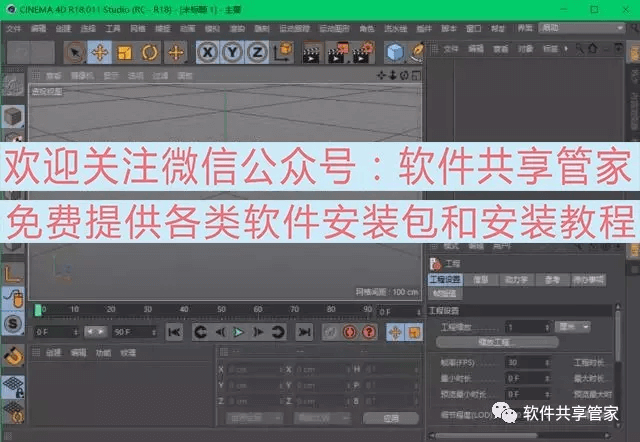The image size is (640, 442).
Task: Jump to the next keyframe
Action: tap(278, 332)
